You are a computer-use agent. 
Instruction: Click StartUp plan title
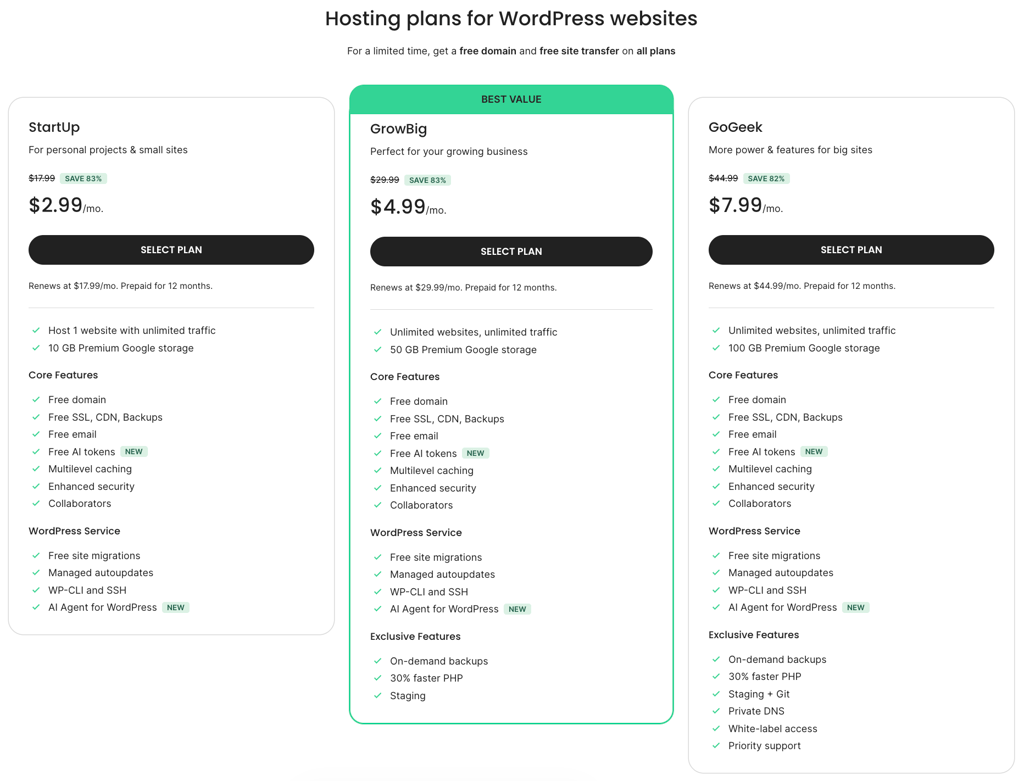pos(54,127)
